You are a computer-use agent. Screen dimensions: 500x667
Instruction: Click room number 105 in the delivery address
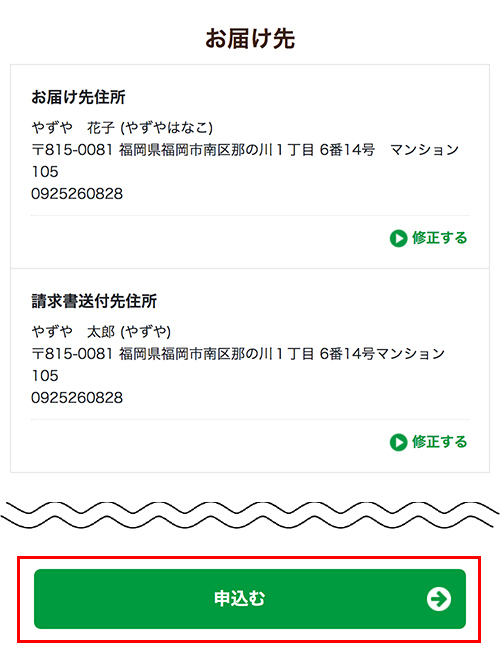click(x=45, y=172)
